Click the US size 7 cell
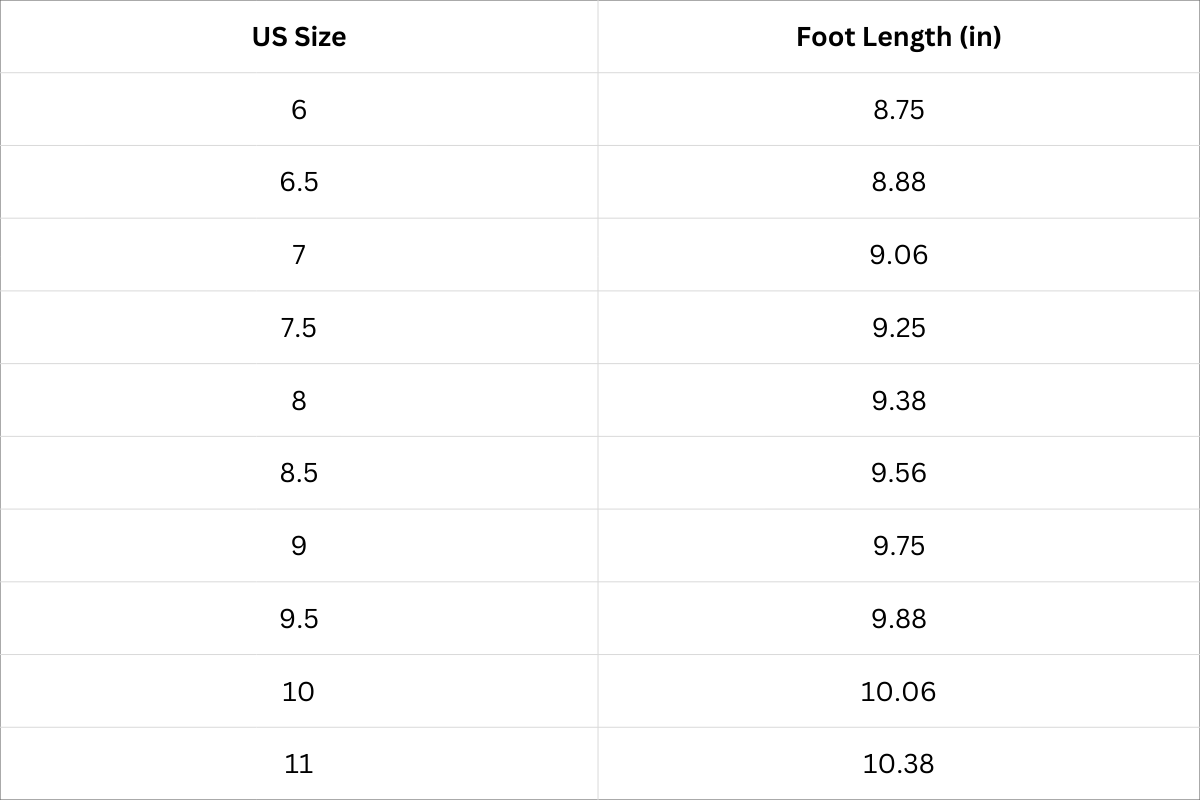 click(x=299, y=255)
